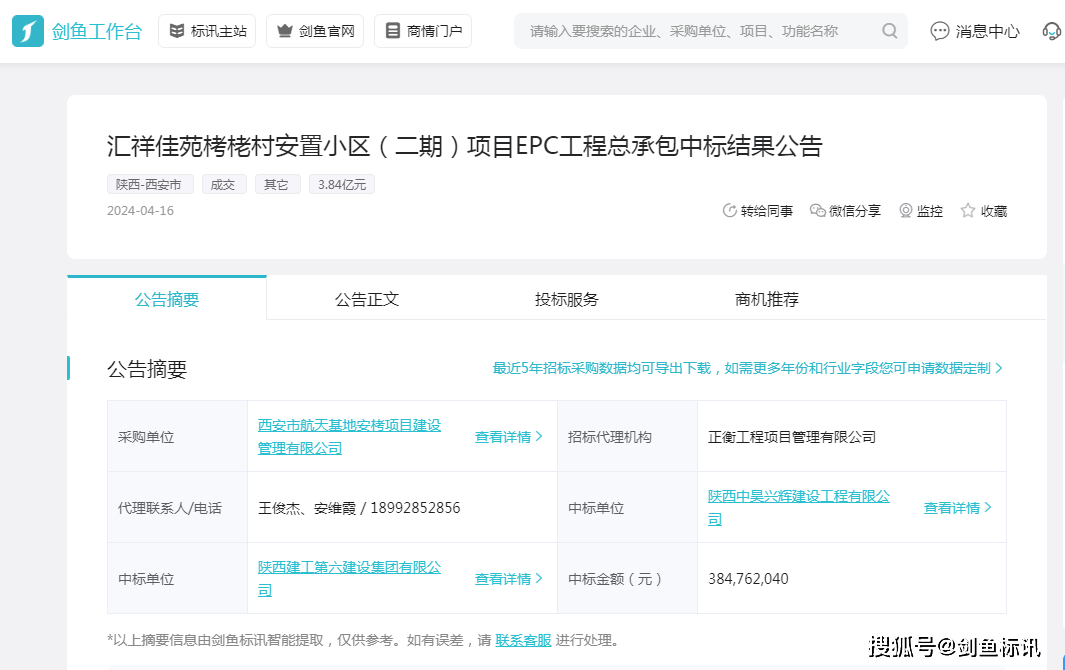Open the 申请数据定制 export notice link
This screenshot has width=1065, height=670.
747,368
